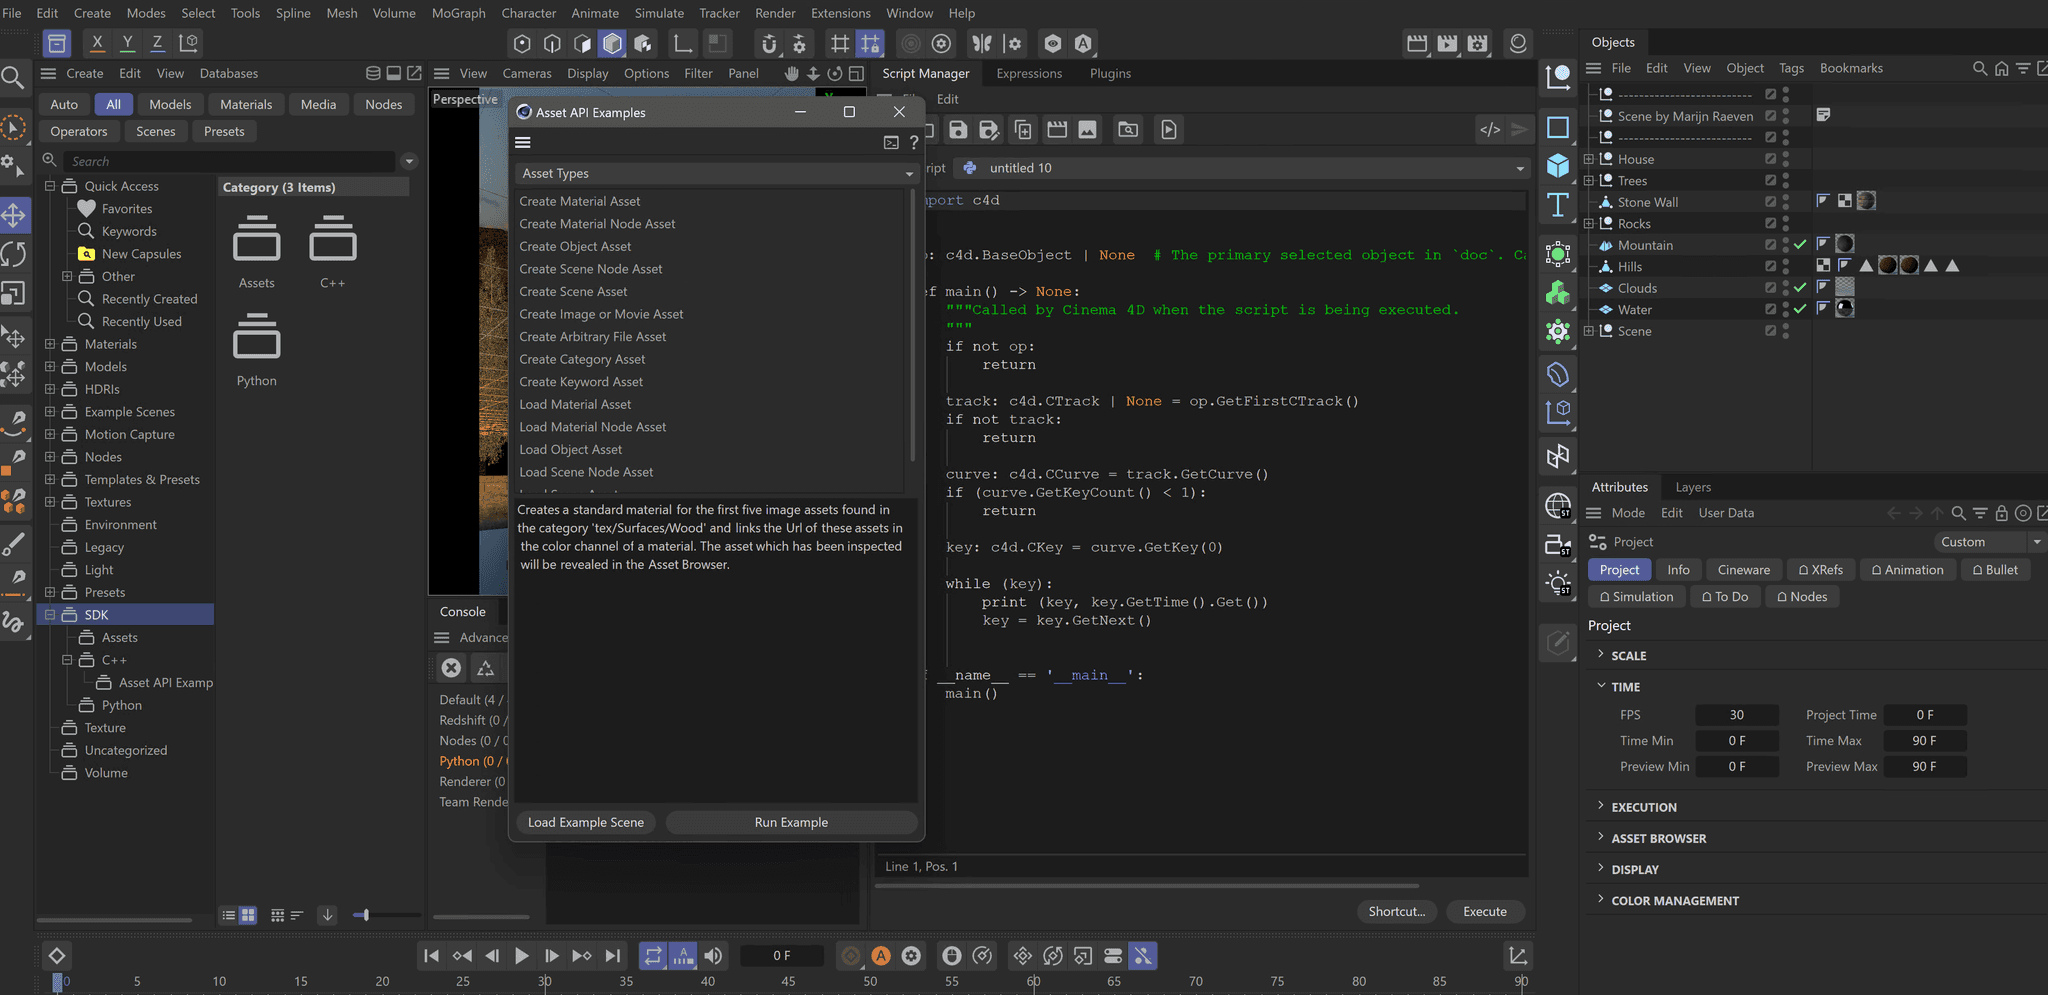The width and height of the screenshot is (2048, 995).
Task: Open Render Settings gear icon in top toolbar
Action: click(x=1478, y=43)
